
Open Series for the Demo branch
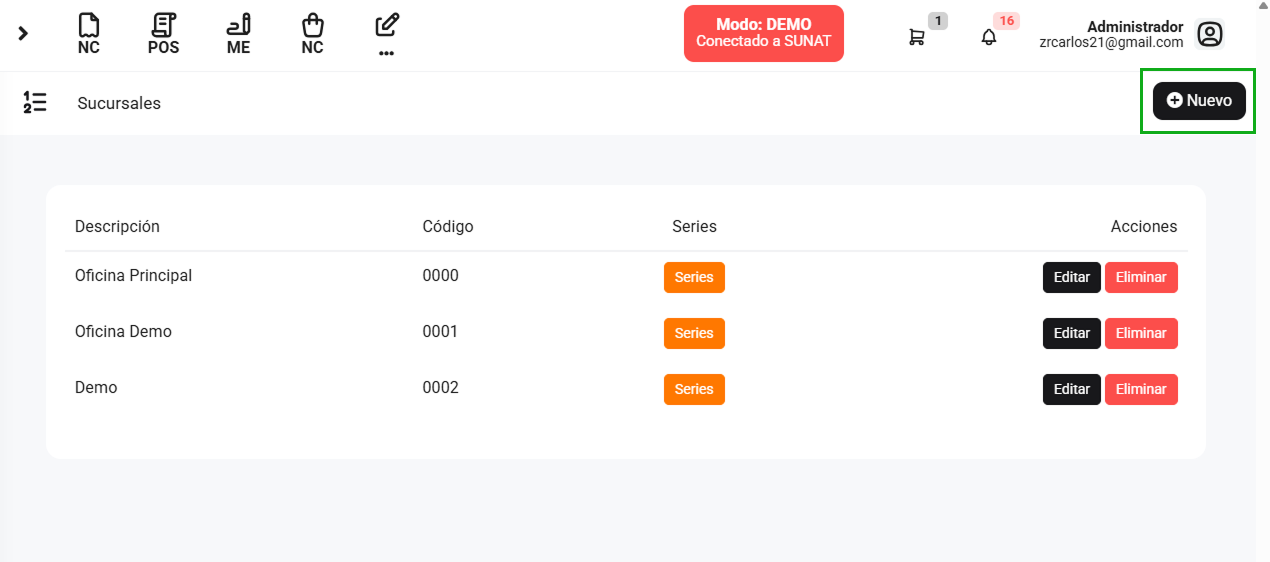coord(694,389)
